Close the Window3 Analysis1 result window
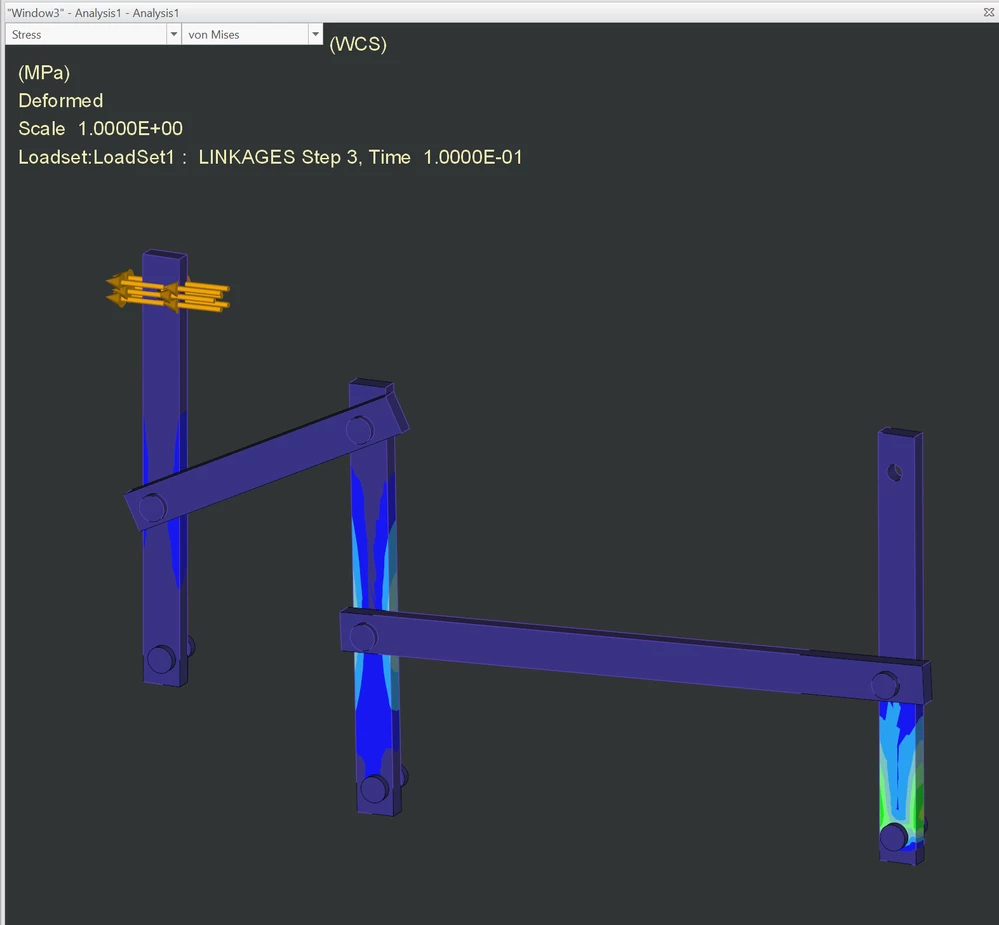Viewport: 999px width, 925px height. point(989,12)
